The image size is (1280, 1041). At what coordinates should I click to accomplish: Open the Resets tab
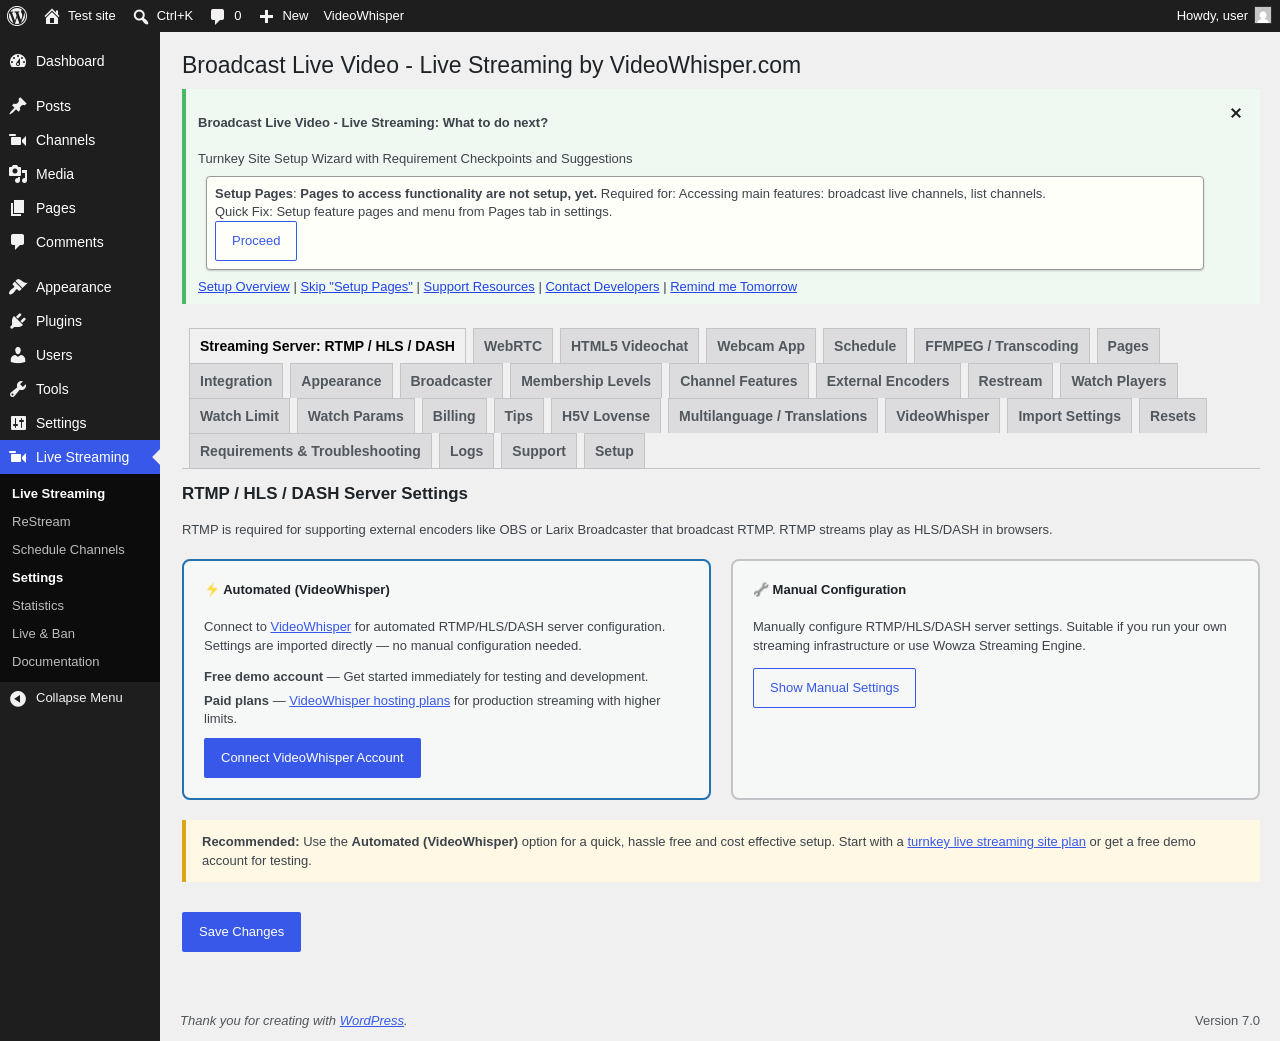[x=1173, y=416]
